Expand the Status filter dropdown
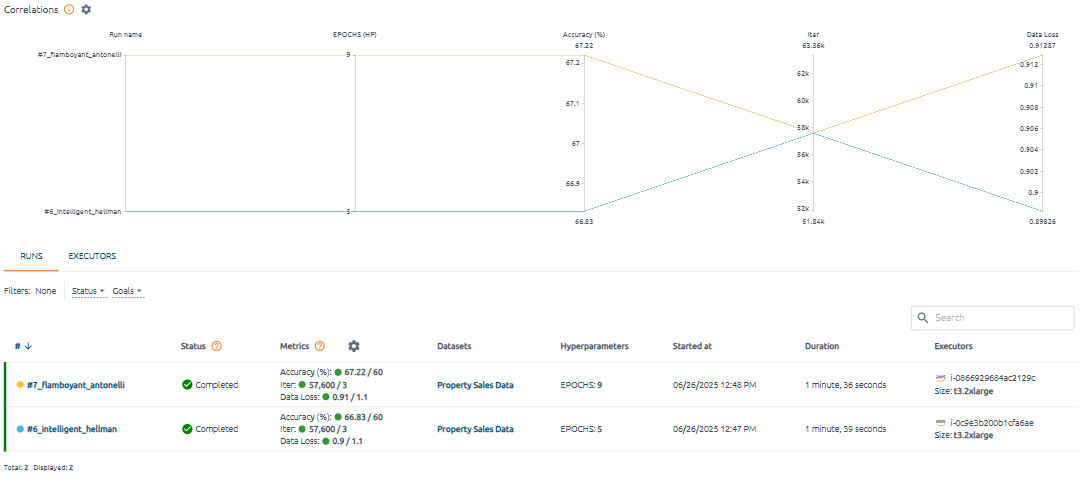This screenshot has width=1085, height=484. pyautogui.click(x=89, y=291)
